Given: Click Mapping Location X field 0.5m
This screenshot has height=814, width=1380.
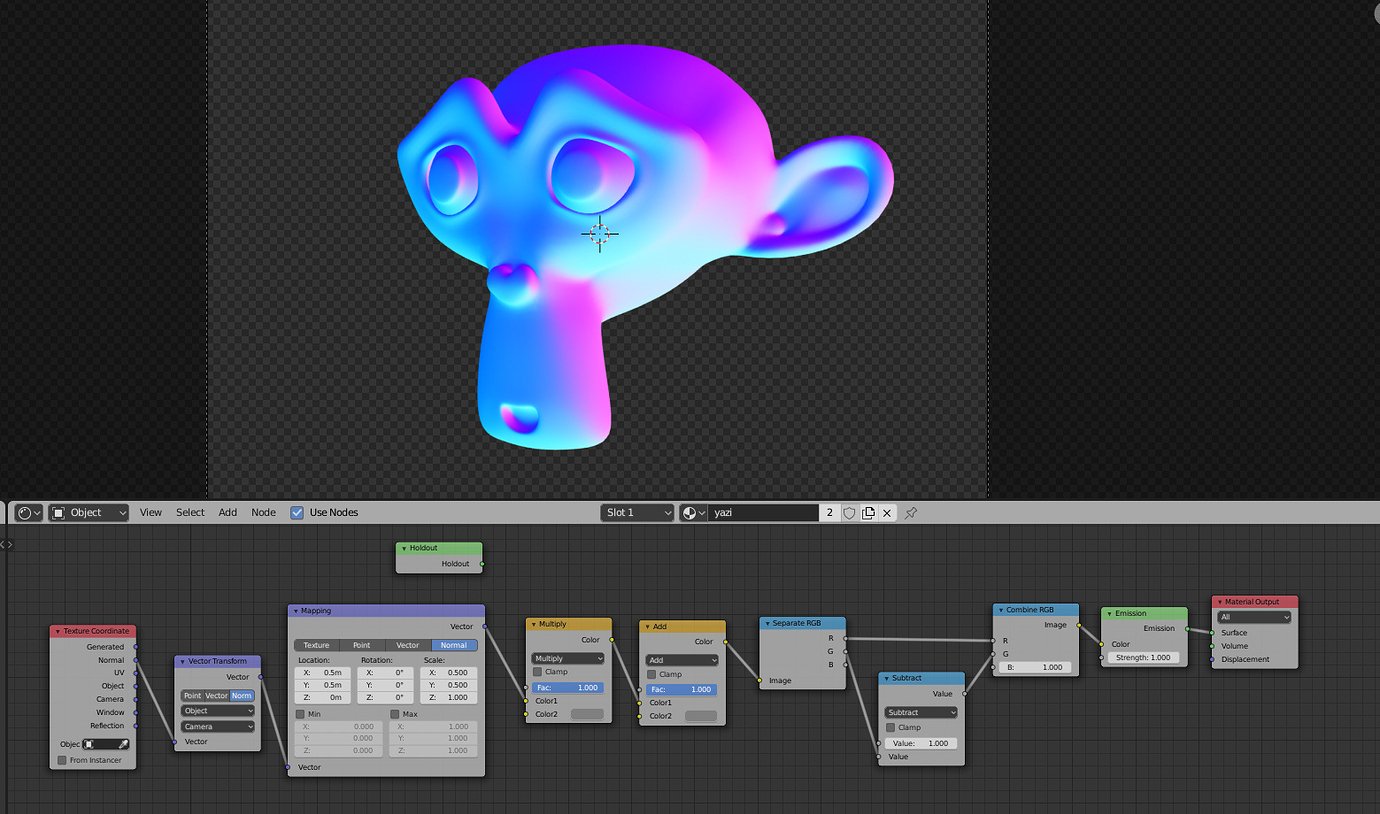Looking at the screenshot, I should [324, 672].
